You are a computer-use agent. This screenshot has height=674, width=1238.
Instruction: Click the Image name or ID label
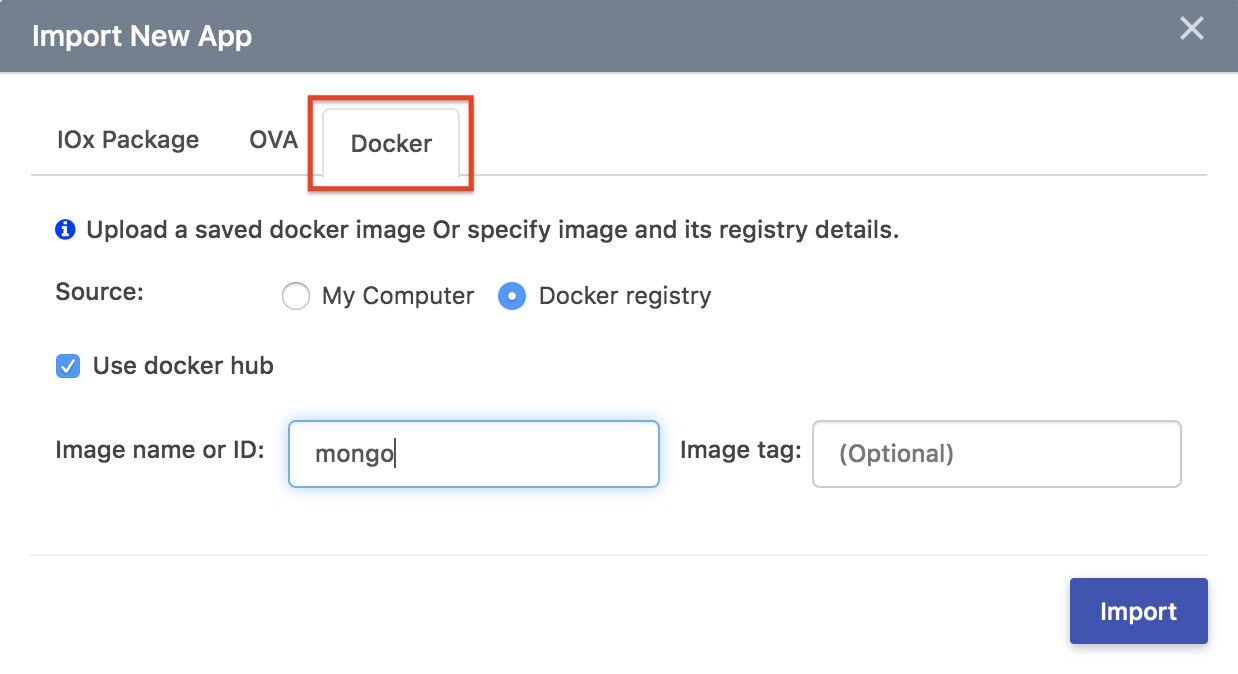[160, 449]
